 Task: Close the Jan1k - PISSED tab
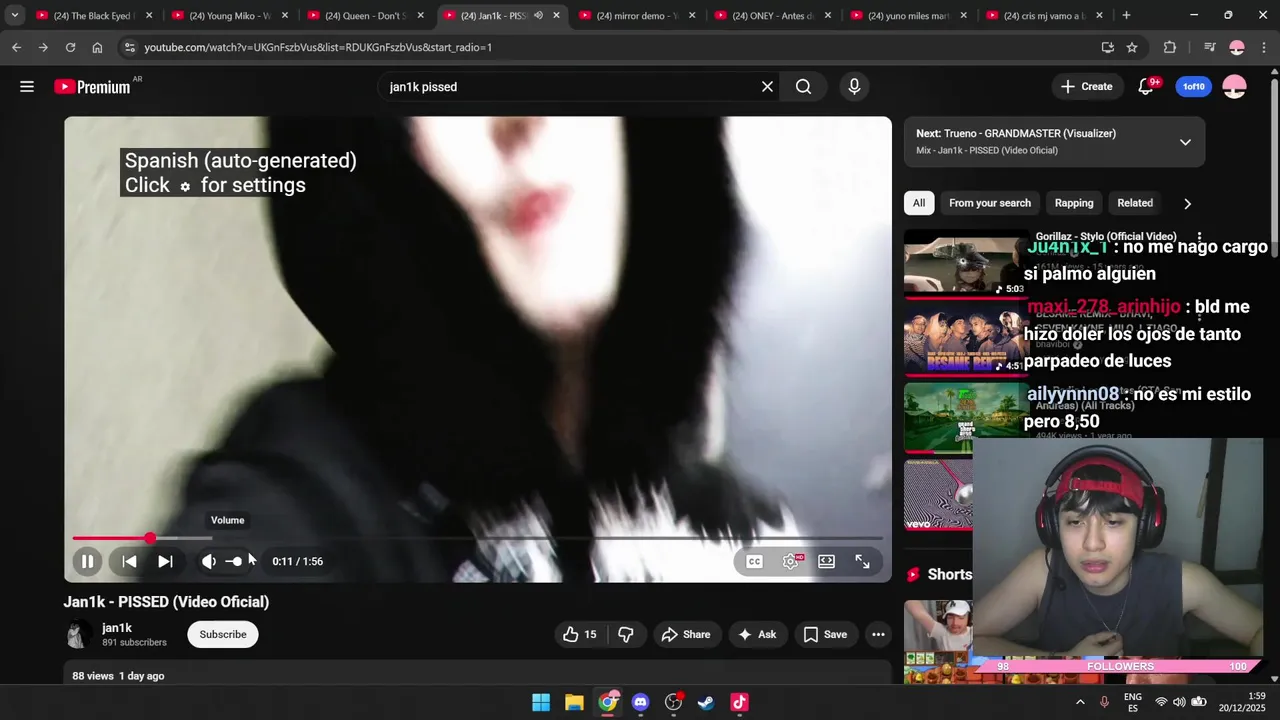[x=556, y=16]
